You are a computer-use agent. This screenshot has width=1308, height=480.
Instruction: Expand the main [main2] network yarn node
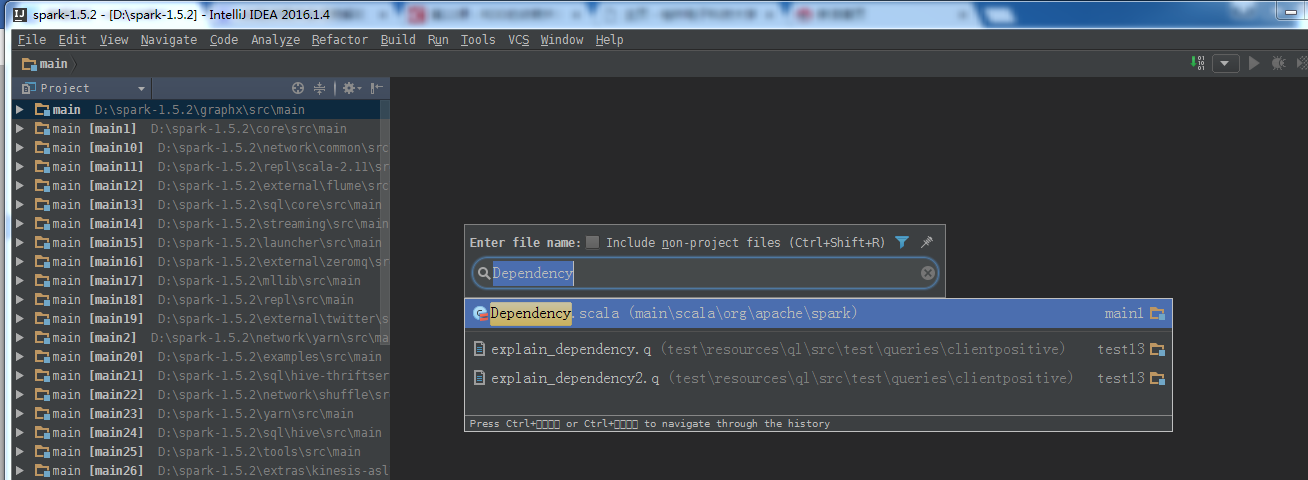pyautogui.click(x=20, y=337)
